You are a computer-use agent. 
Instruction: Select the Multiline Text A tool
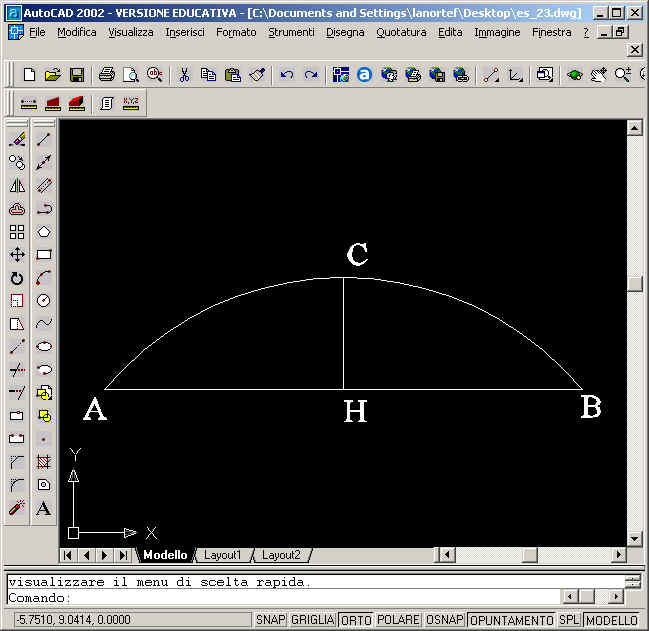tap(43, 508)
